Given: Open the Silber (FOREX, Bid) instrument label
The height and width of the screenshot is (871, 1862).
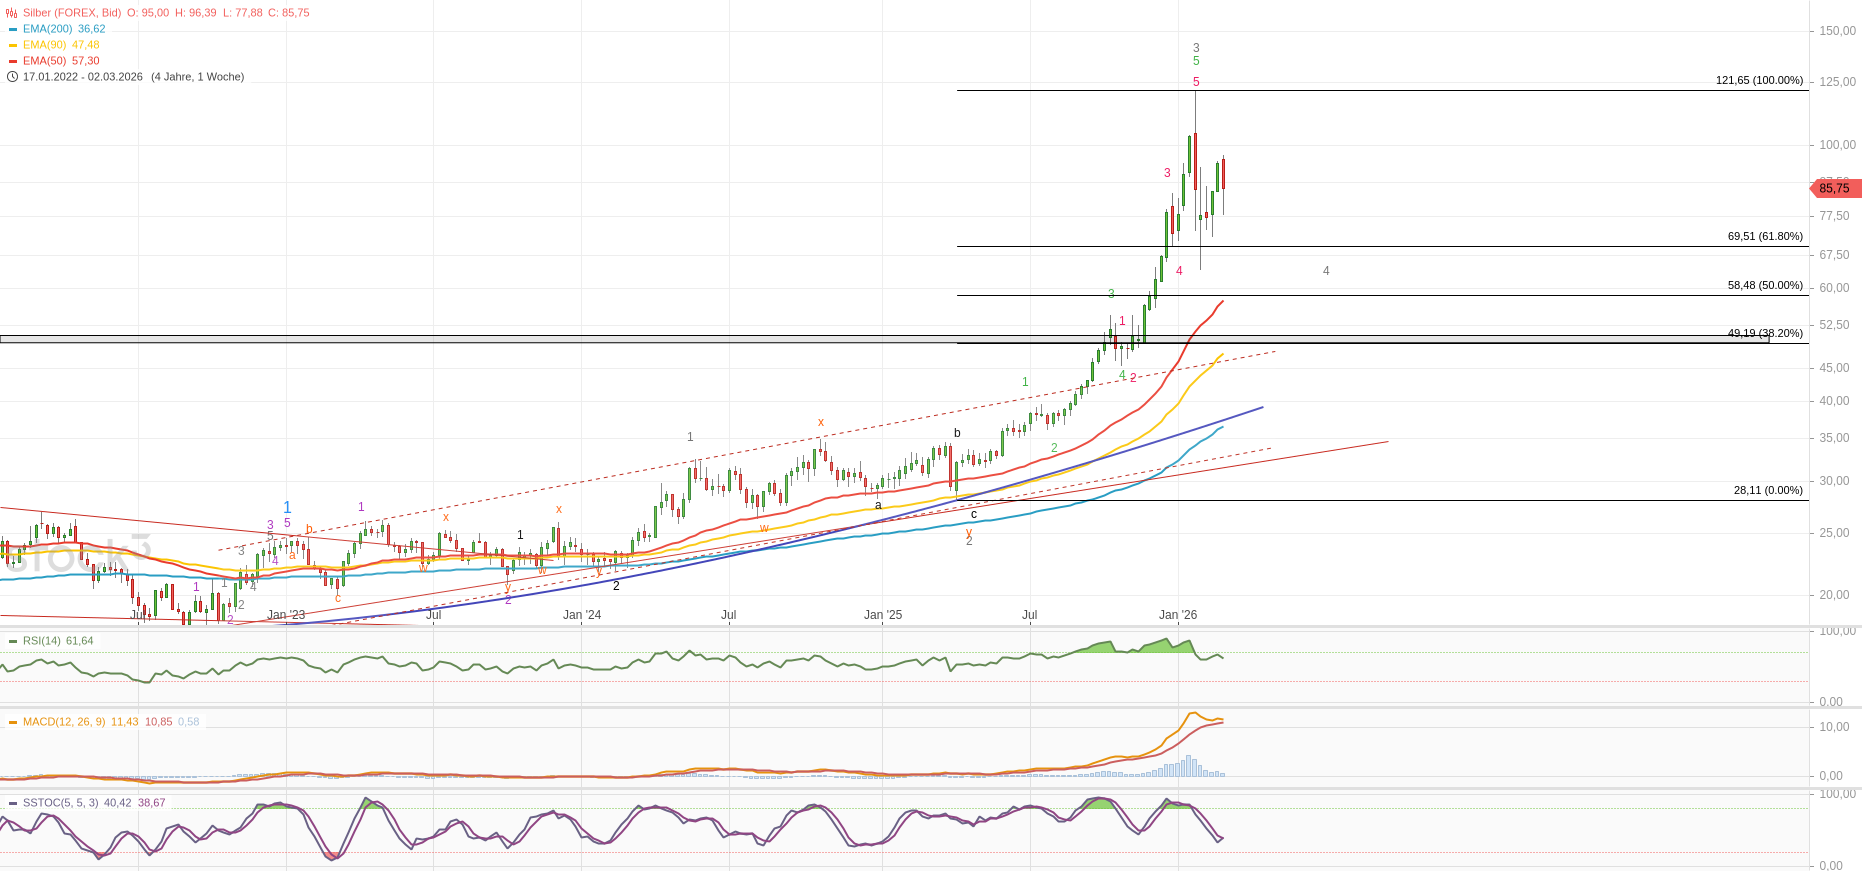Looking at the screenshot, I should tap(72, 13).
